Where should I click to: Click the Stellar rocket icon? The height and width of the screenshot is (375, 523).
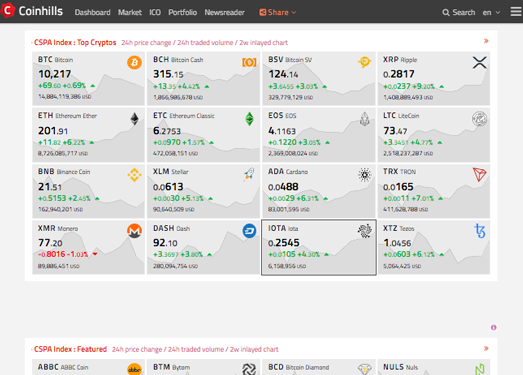point(249,174)
